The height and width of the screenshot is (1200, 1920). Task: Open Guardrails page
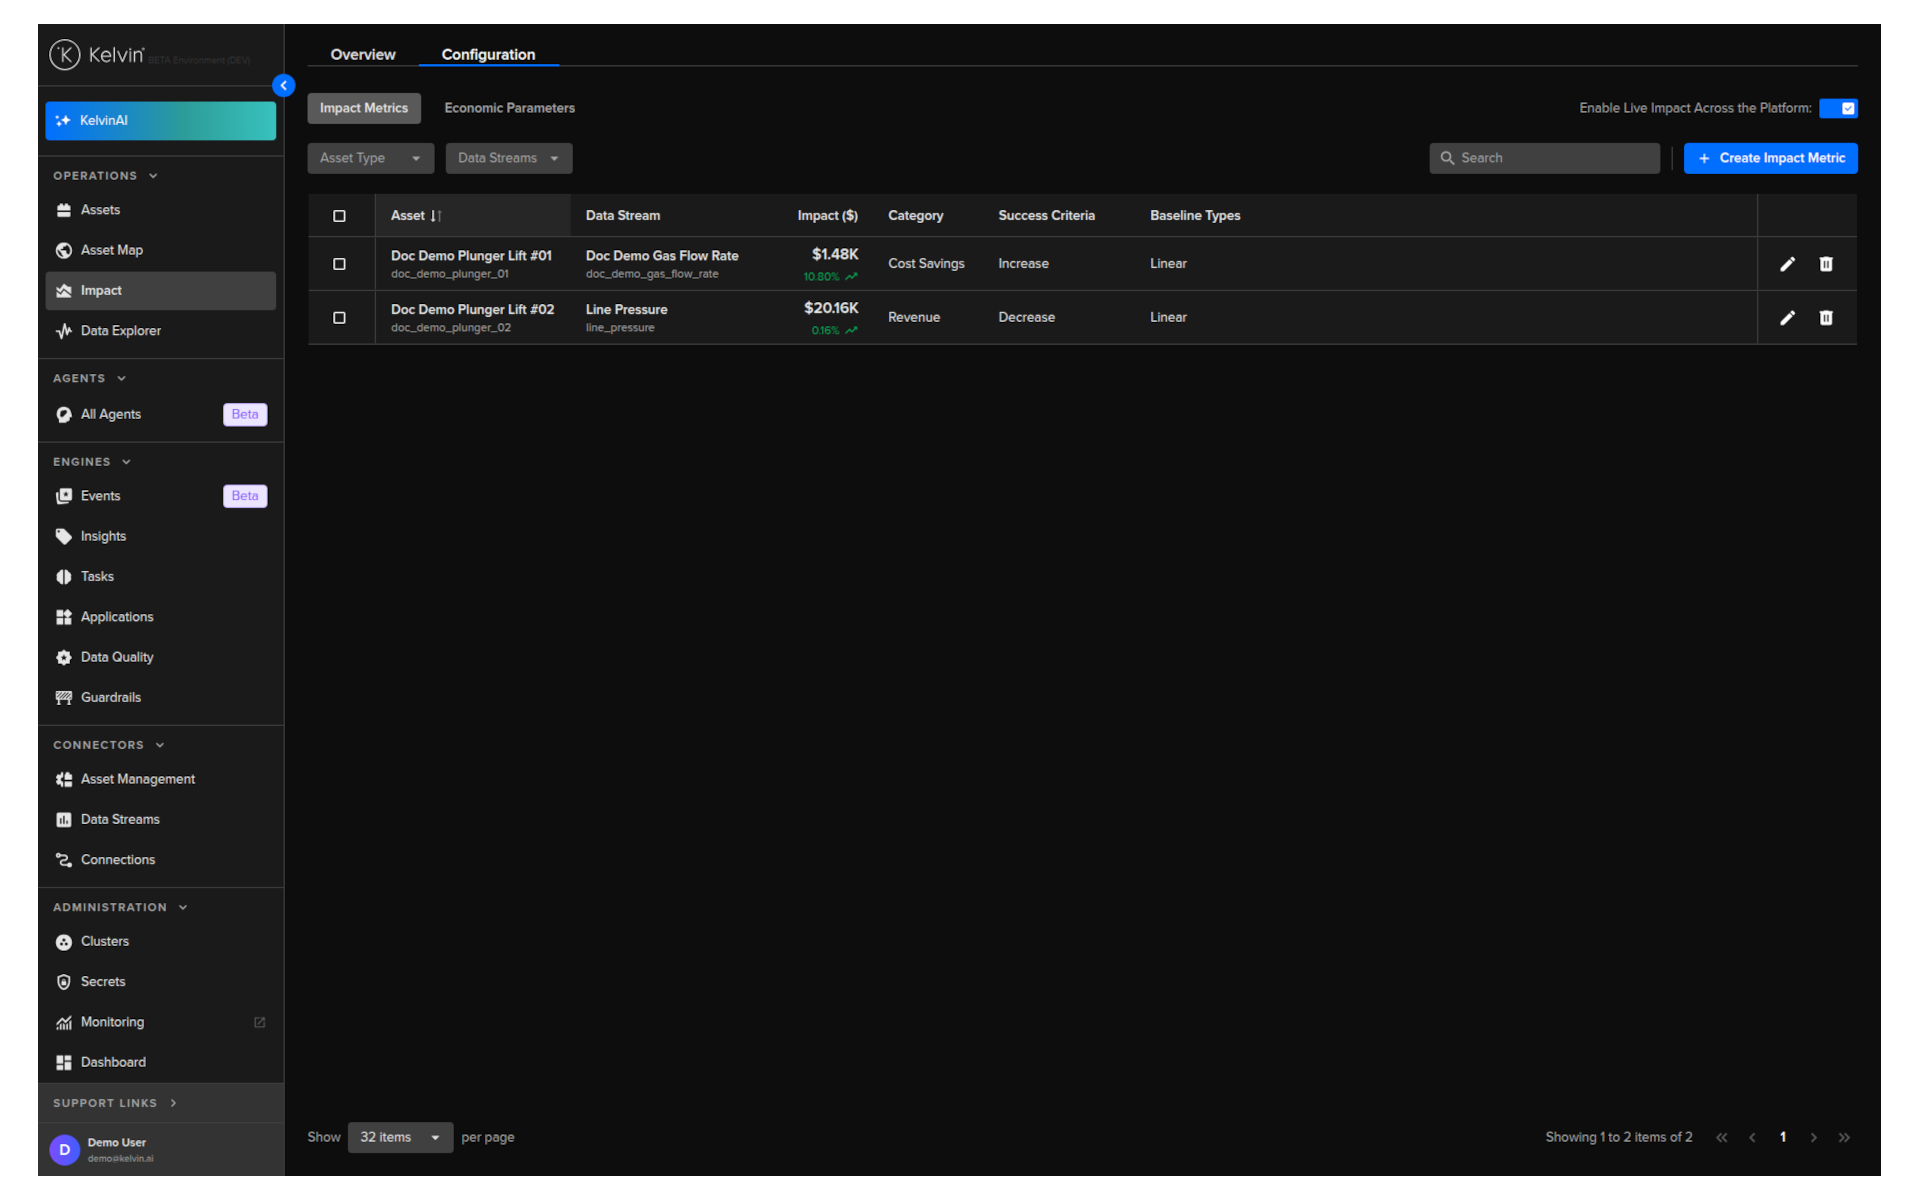[160, 697]
